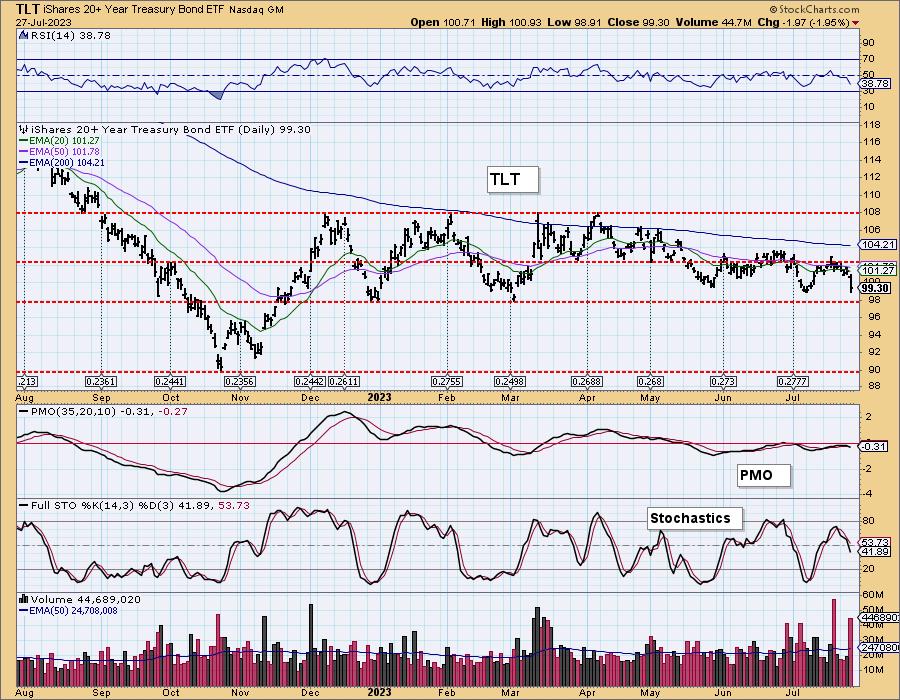Click the 0.2688 yield label
This screenshot has height=700, width=900.
(x=587, y=382)
